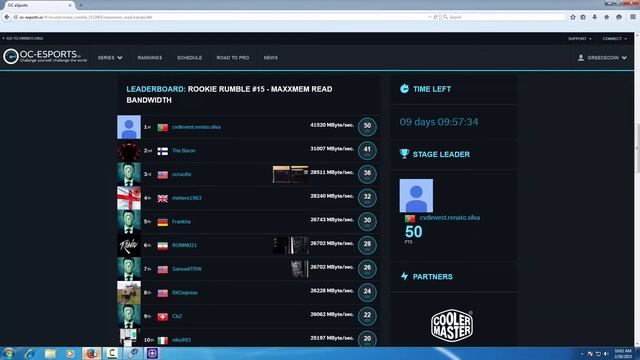Open the chat/hello icon in browser toolbar

619,17
